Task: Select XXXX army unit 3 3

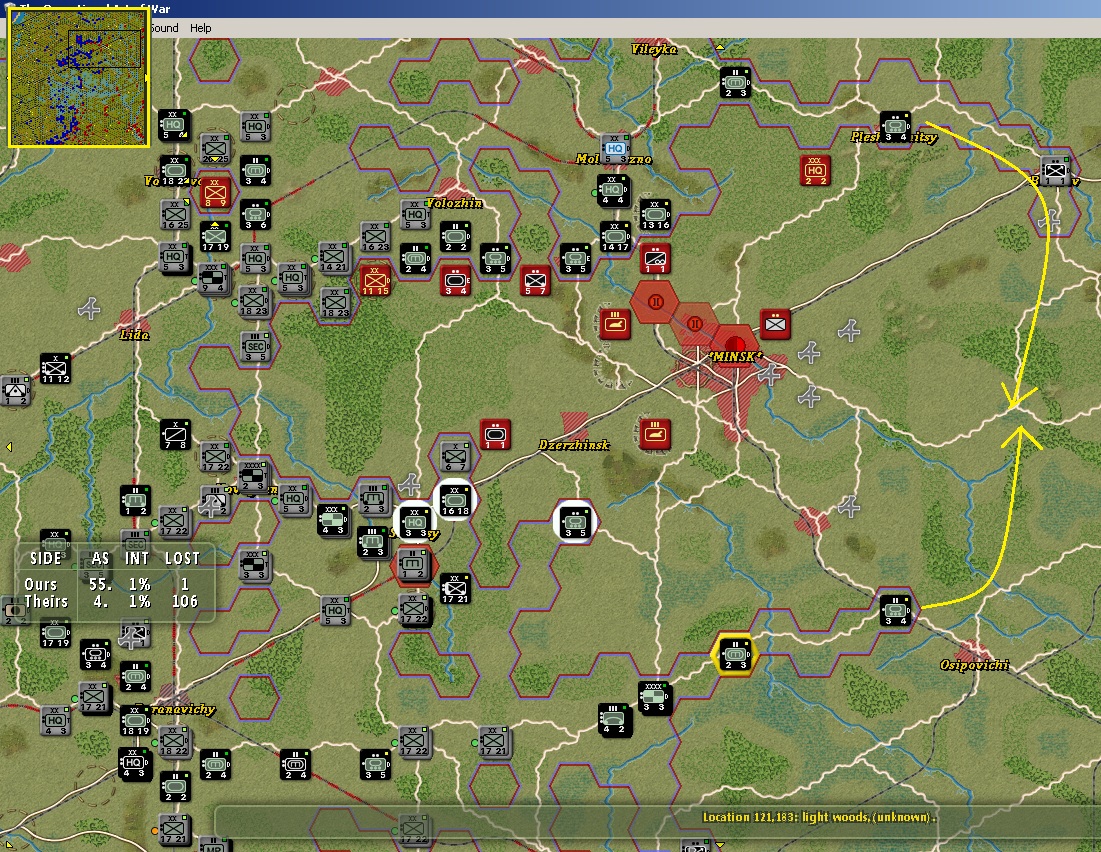Action: 655,698
